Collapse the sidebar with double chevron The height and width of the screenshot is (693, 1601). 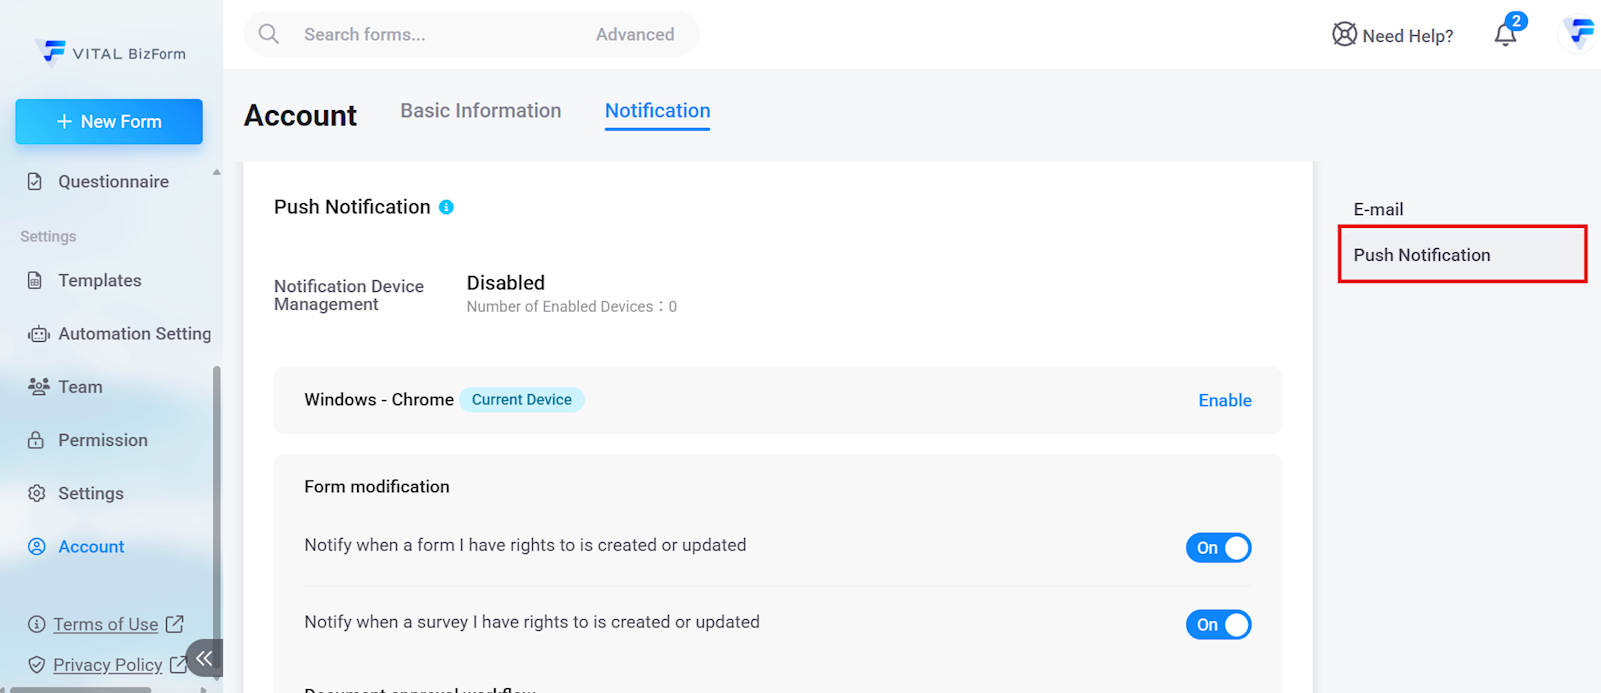tap(204, 658)
